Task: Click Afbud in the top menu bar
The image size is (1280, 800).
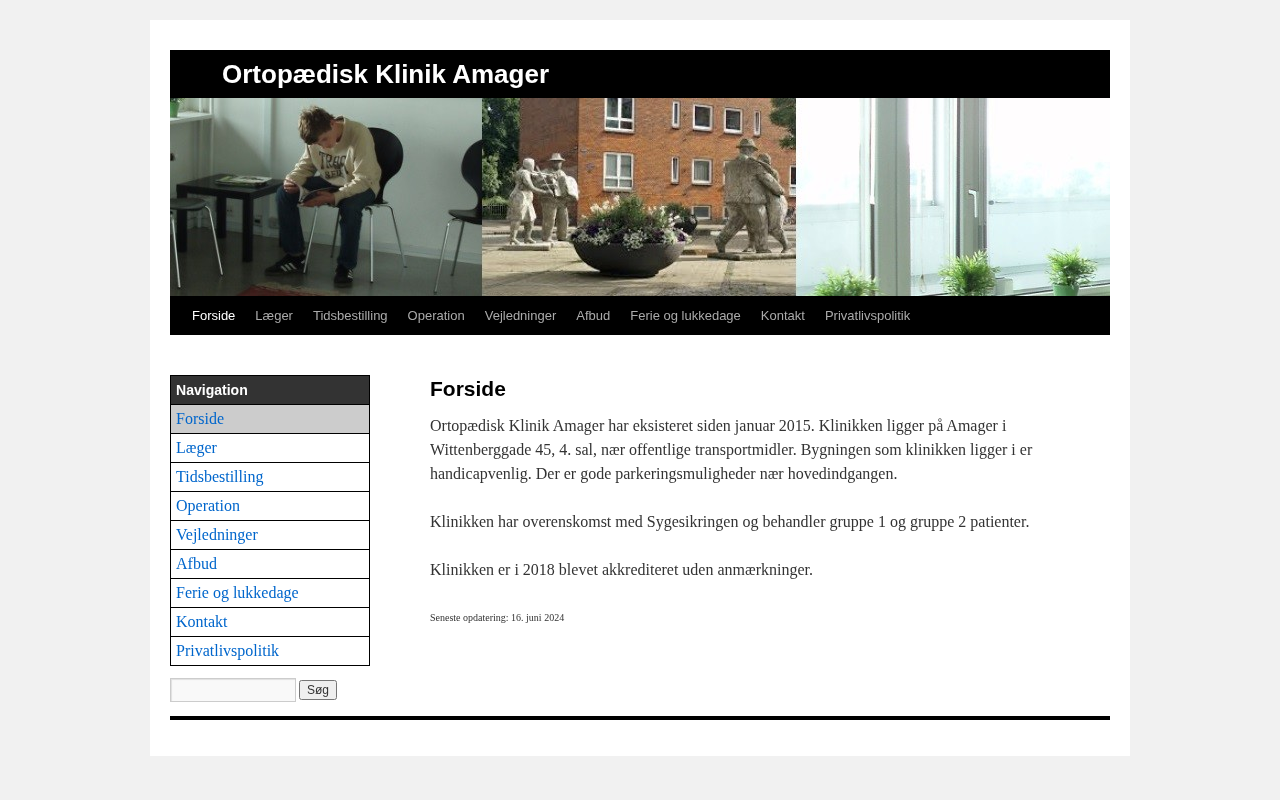Action: pyautogui.click(x=593, y=316)
